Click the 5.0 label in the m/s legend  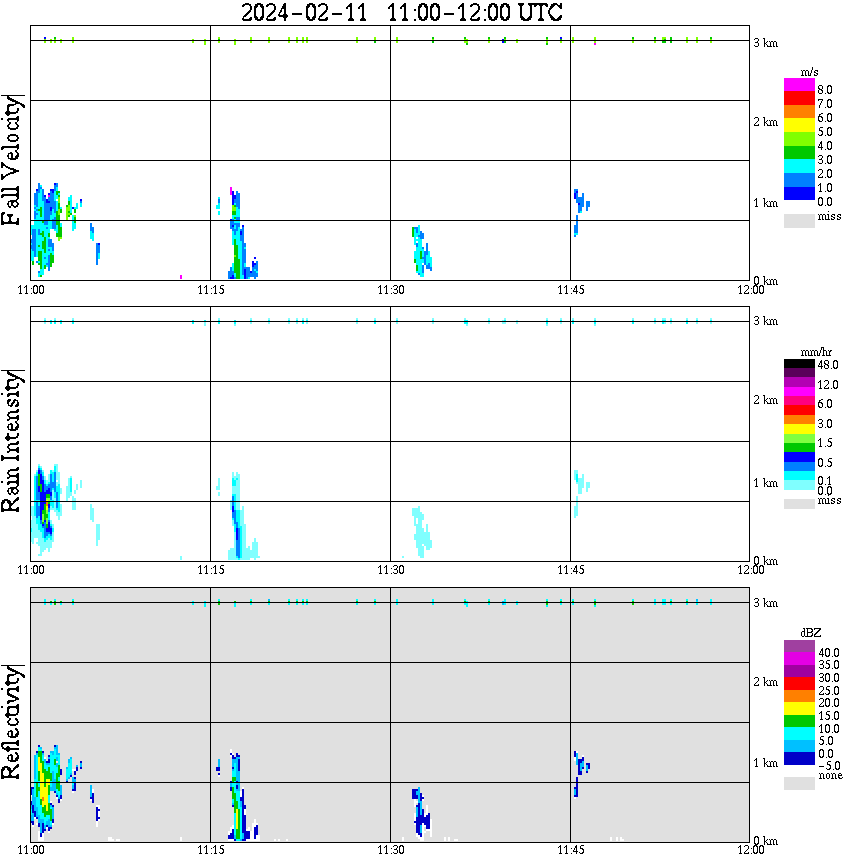coord(825,132)
